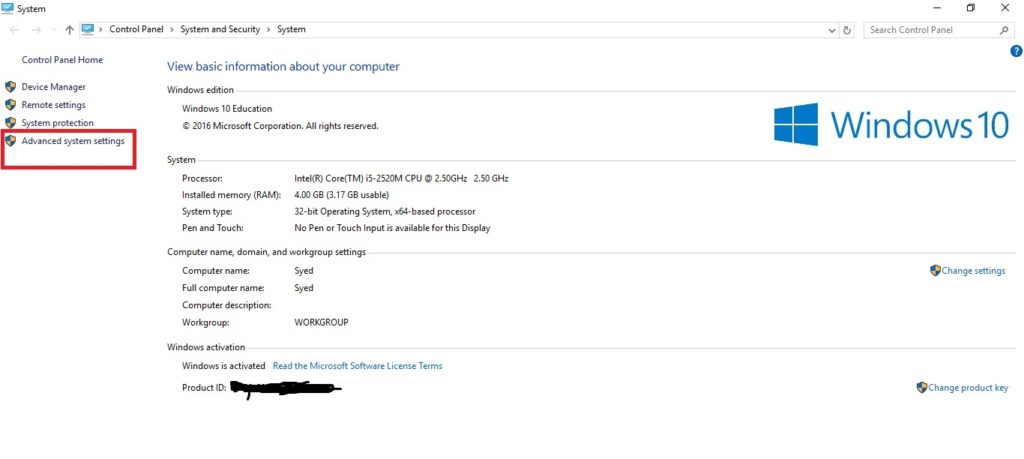The height and width of the screenshot is (459, 1024).
Task: Click '4.00 GB (3.17 GB usable)' value
Action: click(342, 195)
